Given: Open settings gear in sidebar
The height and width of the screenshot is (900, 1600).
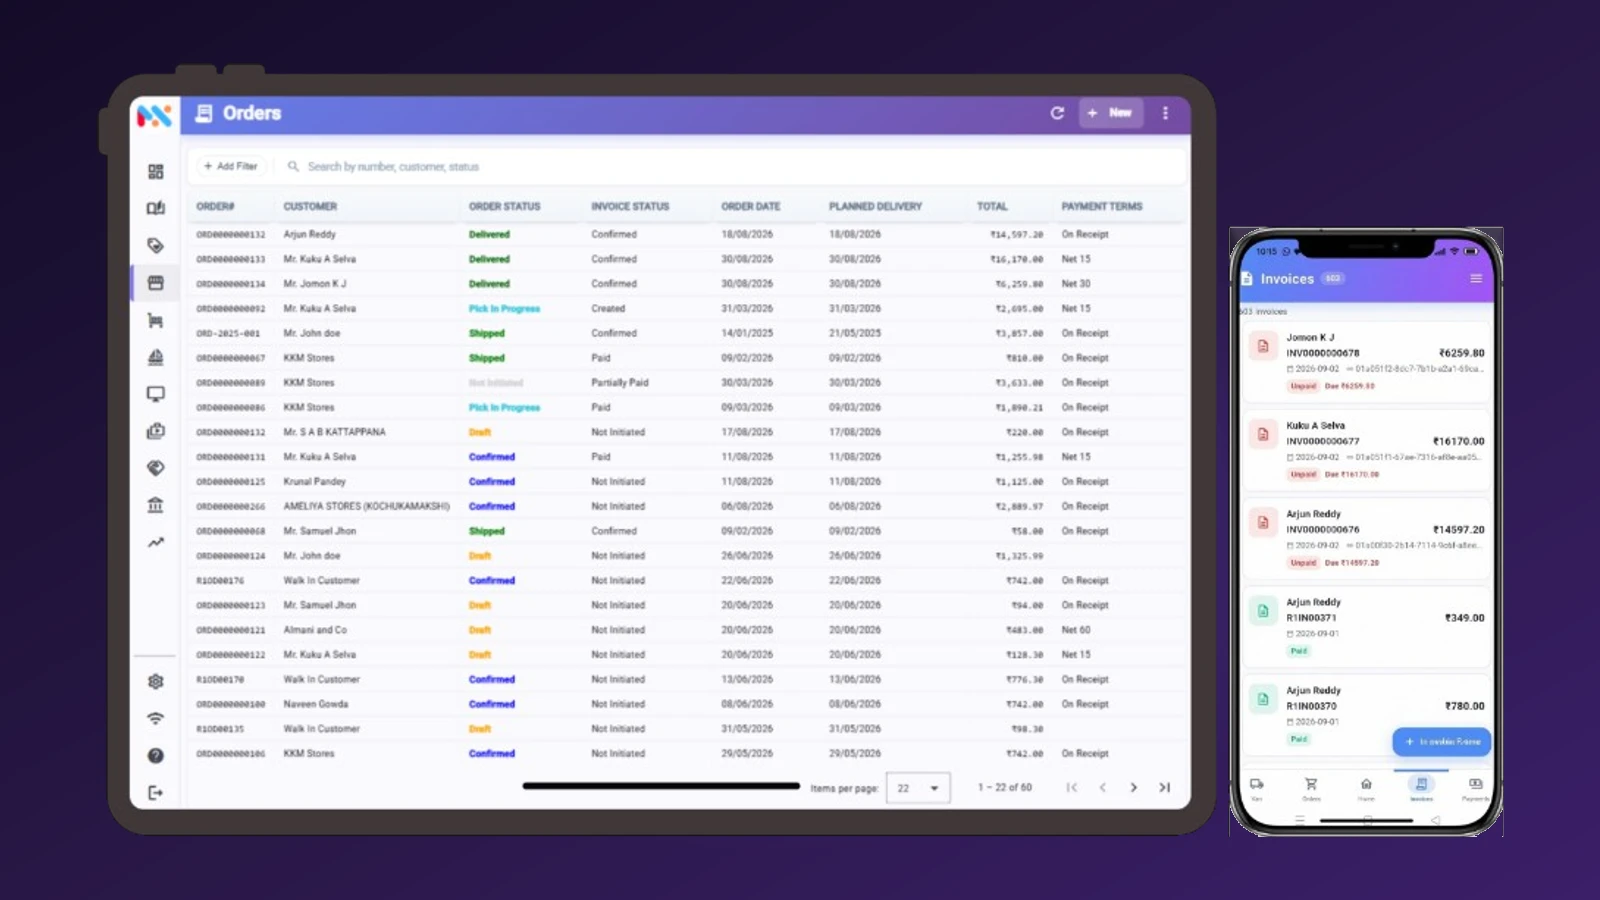Looking at the screenshot, I should pyautogui.click(x=155, y=681).
